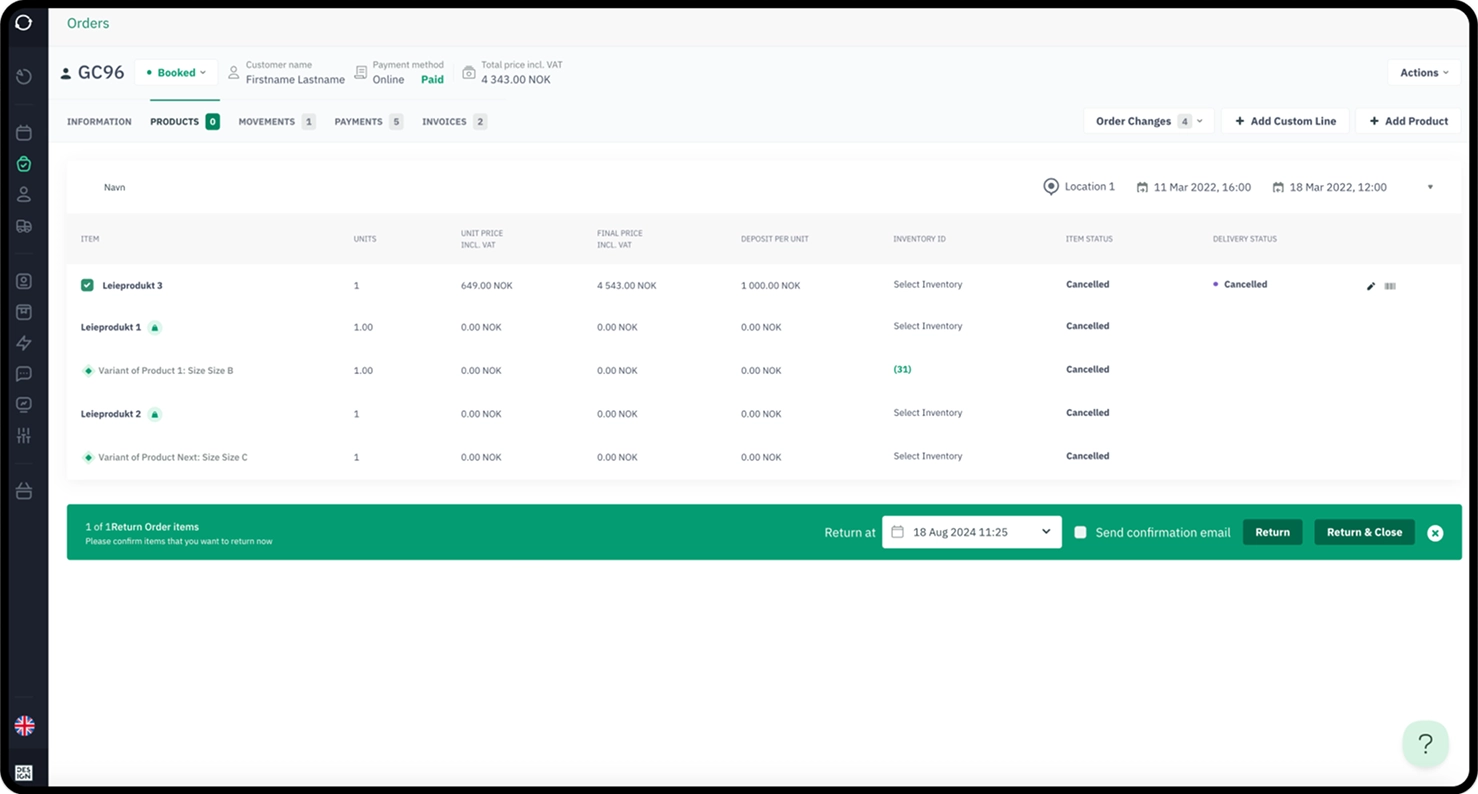Click the Add Custom Line button
This screenshot has width=1478, height=794.
coord(1285,121)
